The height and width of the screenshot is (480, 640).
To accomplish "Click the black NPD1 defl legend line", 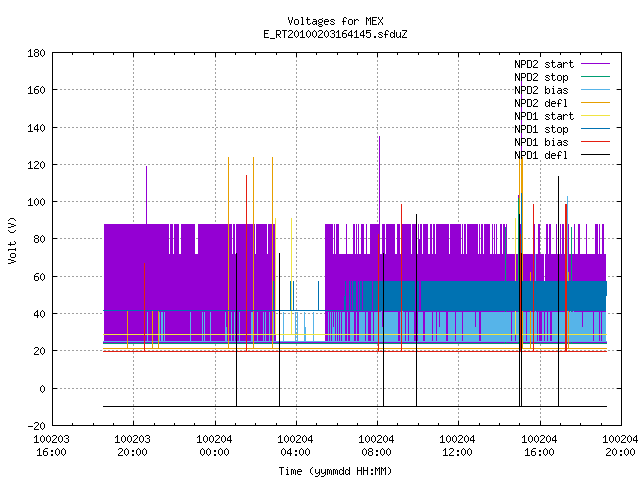I will coord(595,155).
